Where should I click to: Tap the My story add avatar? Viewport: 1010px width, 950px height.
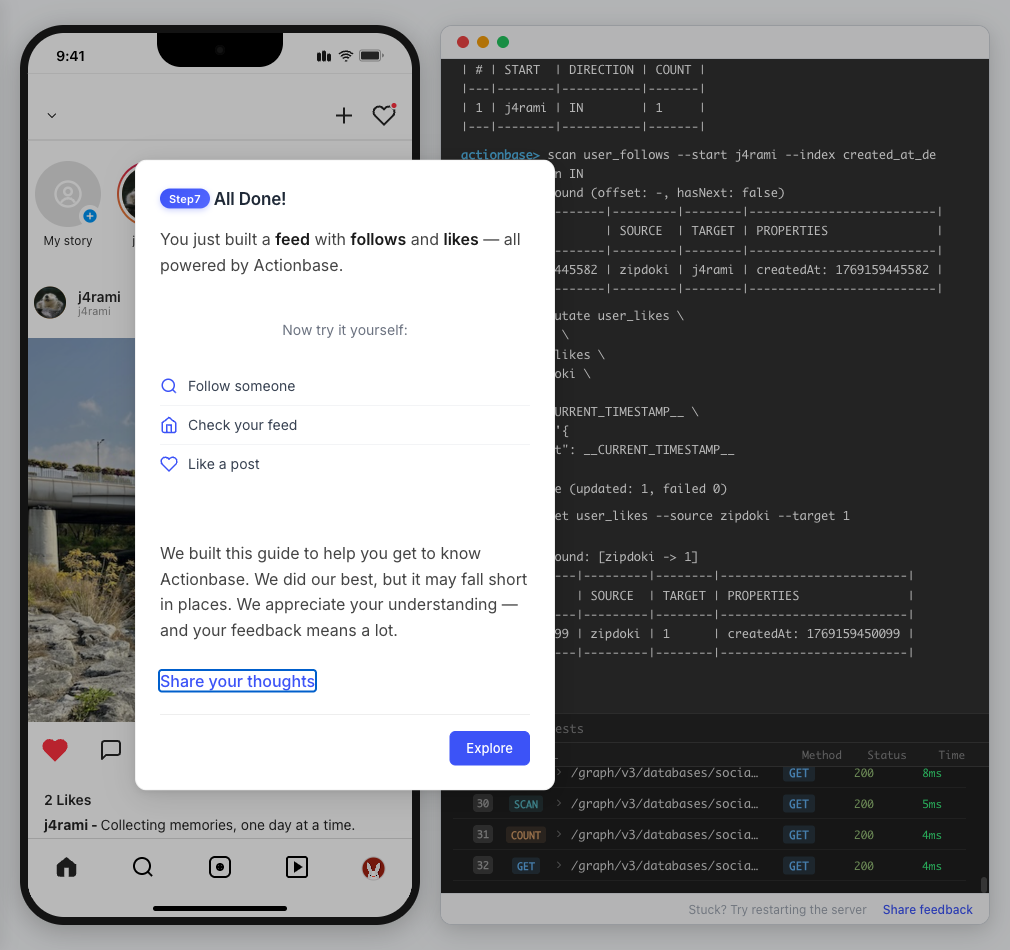pyautogui.click(x=68, y=195)
